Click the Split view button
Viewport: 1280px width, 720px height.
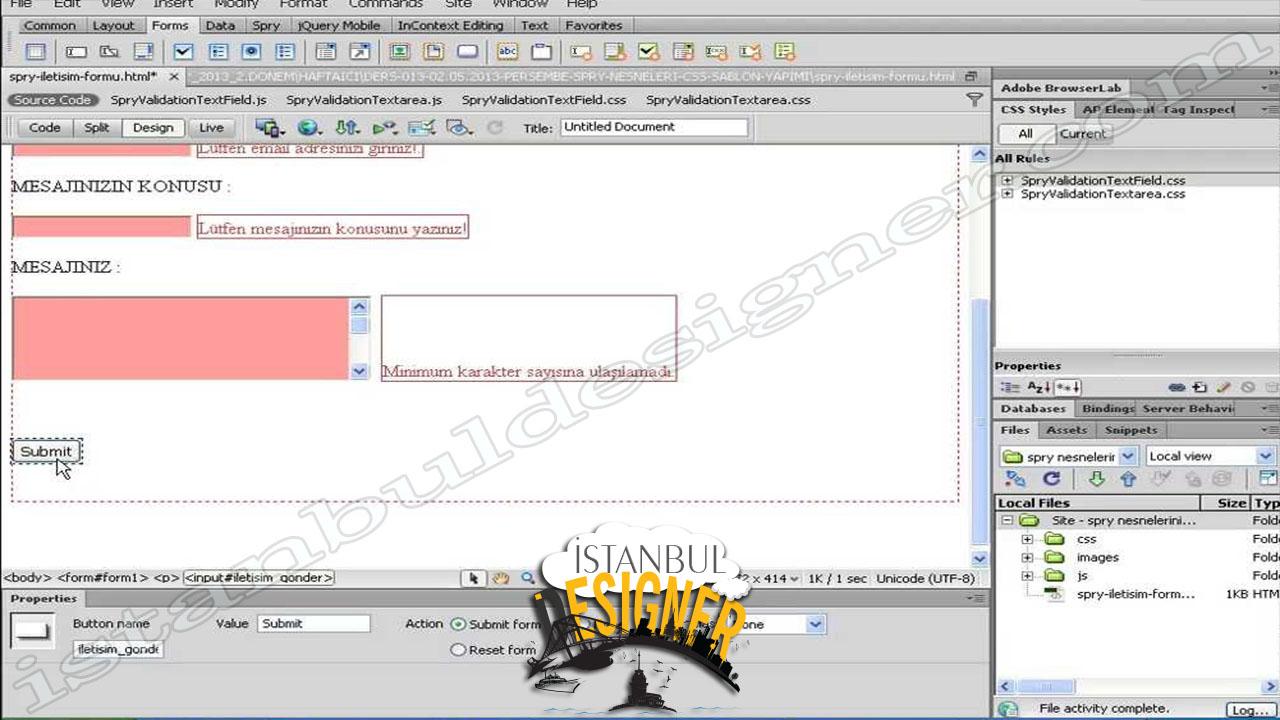(97, 128)
